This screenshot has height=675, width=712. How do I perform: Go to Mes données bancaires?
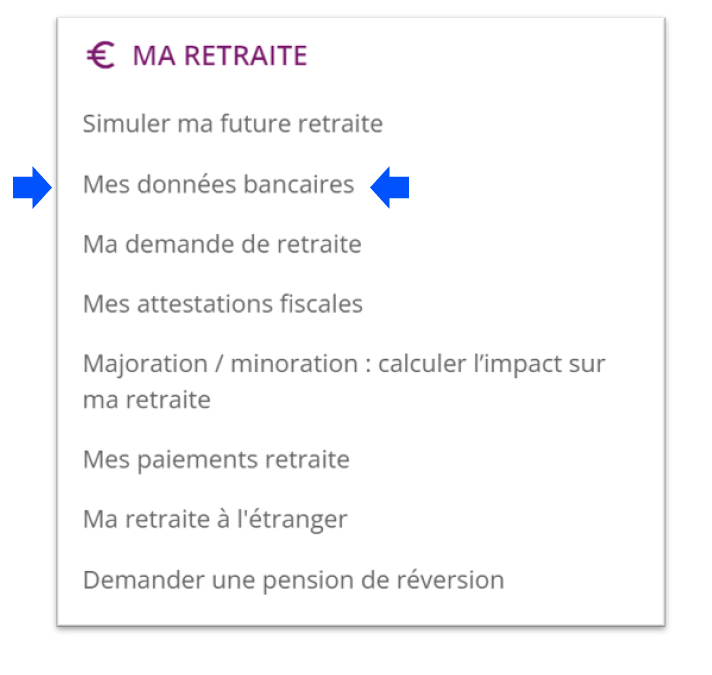218,185
